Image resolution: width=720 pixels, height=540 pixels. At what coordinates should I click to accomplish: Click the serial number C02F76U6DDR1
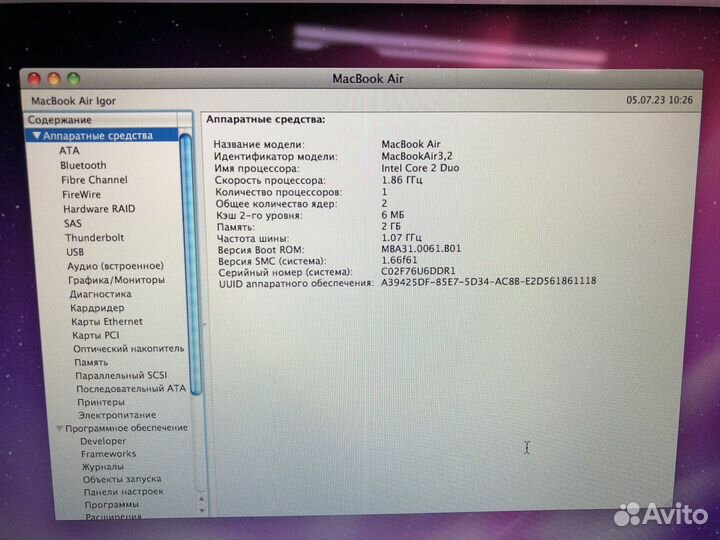coord(418,271)
